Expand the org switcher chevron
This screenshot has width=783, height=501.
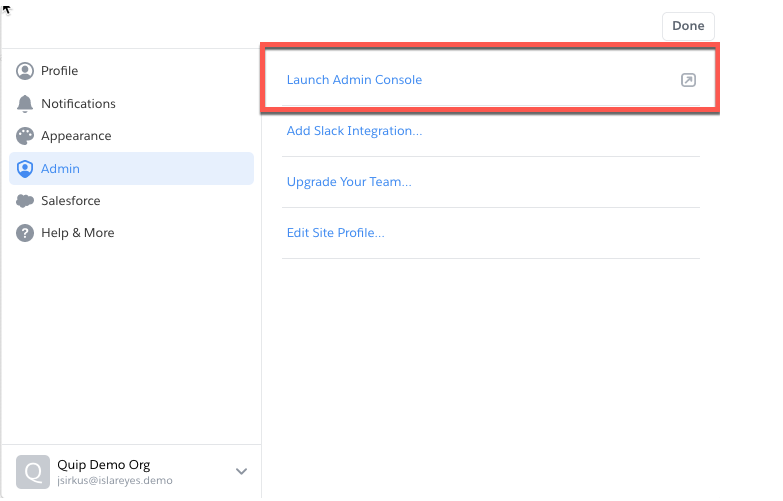241,471
